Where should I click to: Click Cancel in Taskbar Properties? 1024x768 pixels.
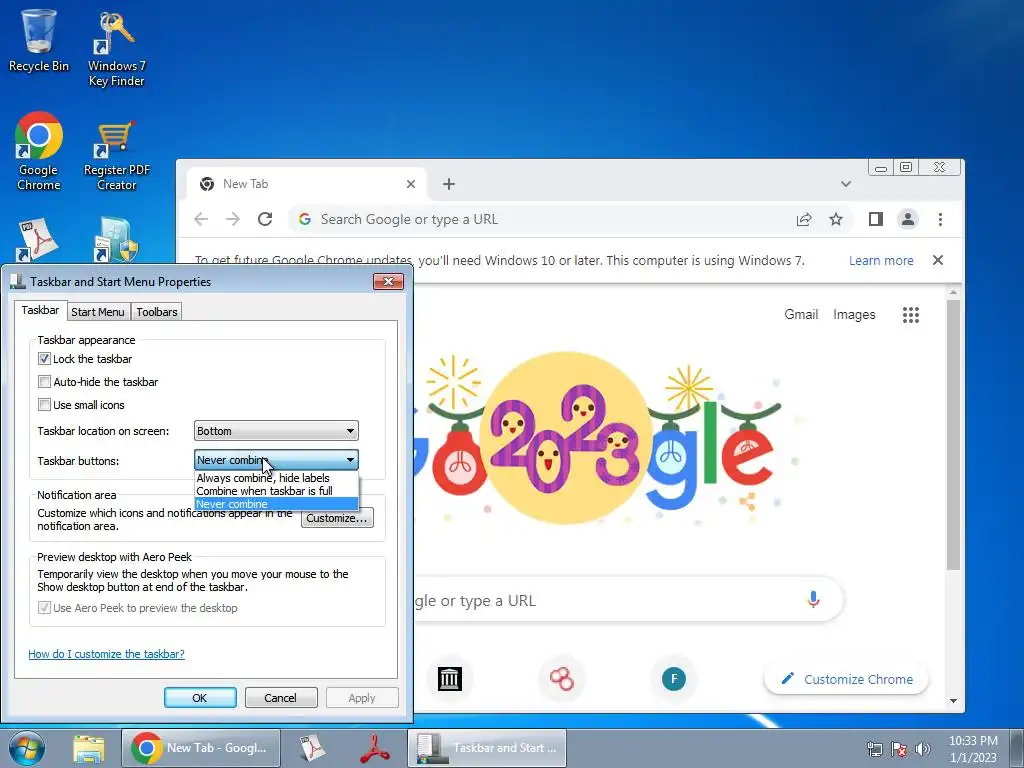[281, 697]
